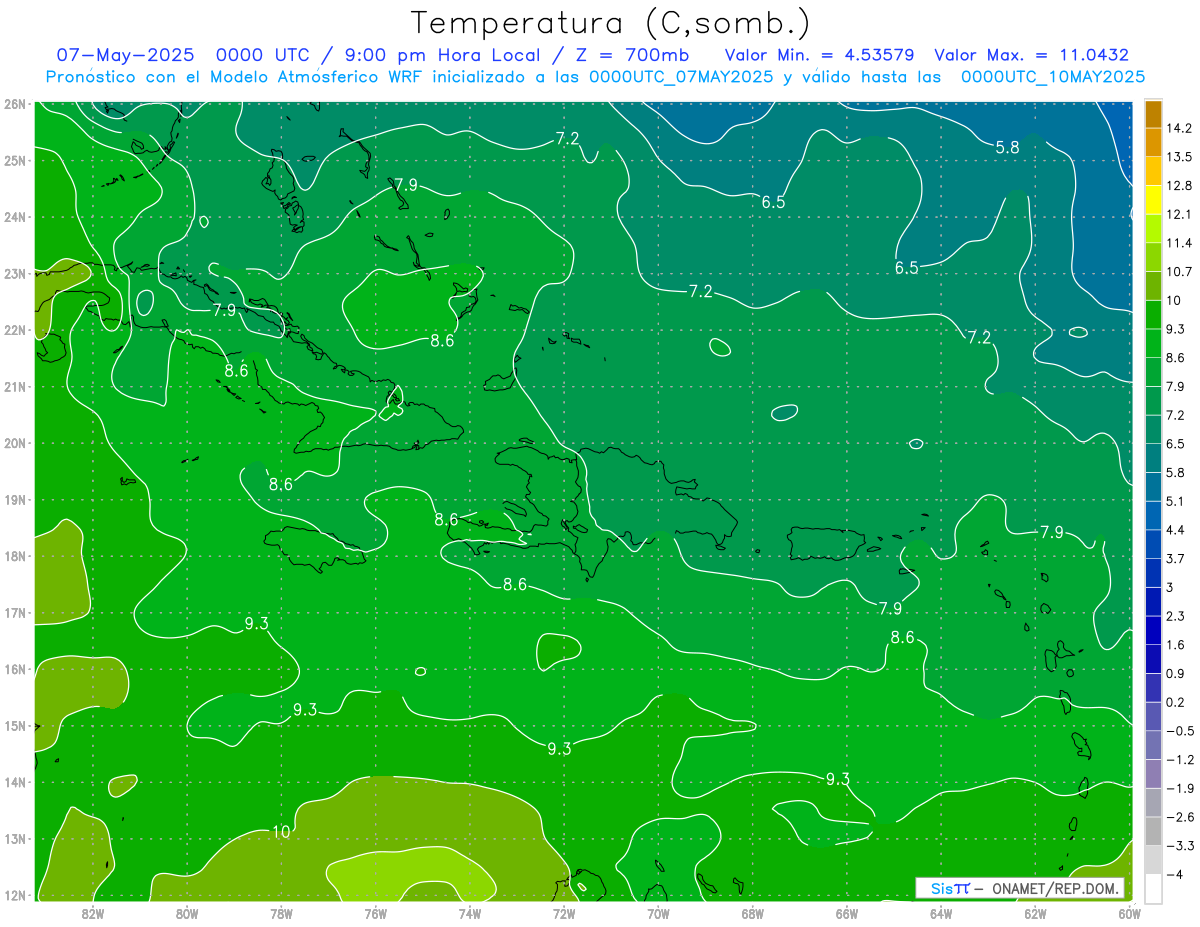
Task: Select the '07-May-2025' date text
Action: click(125, 55)
